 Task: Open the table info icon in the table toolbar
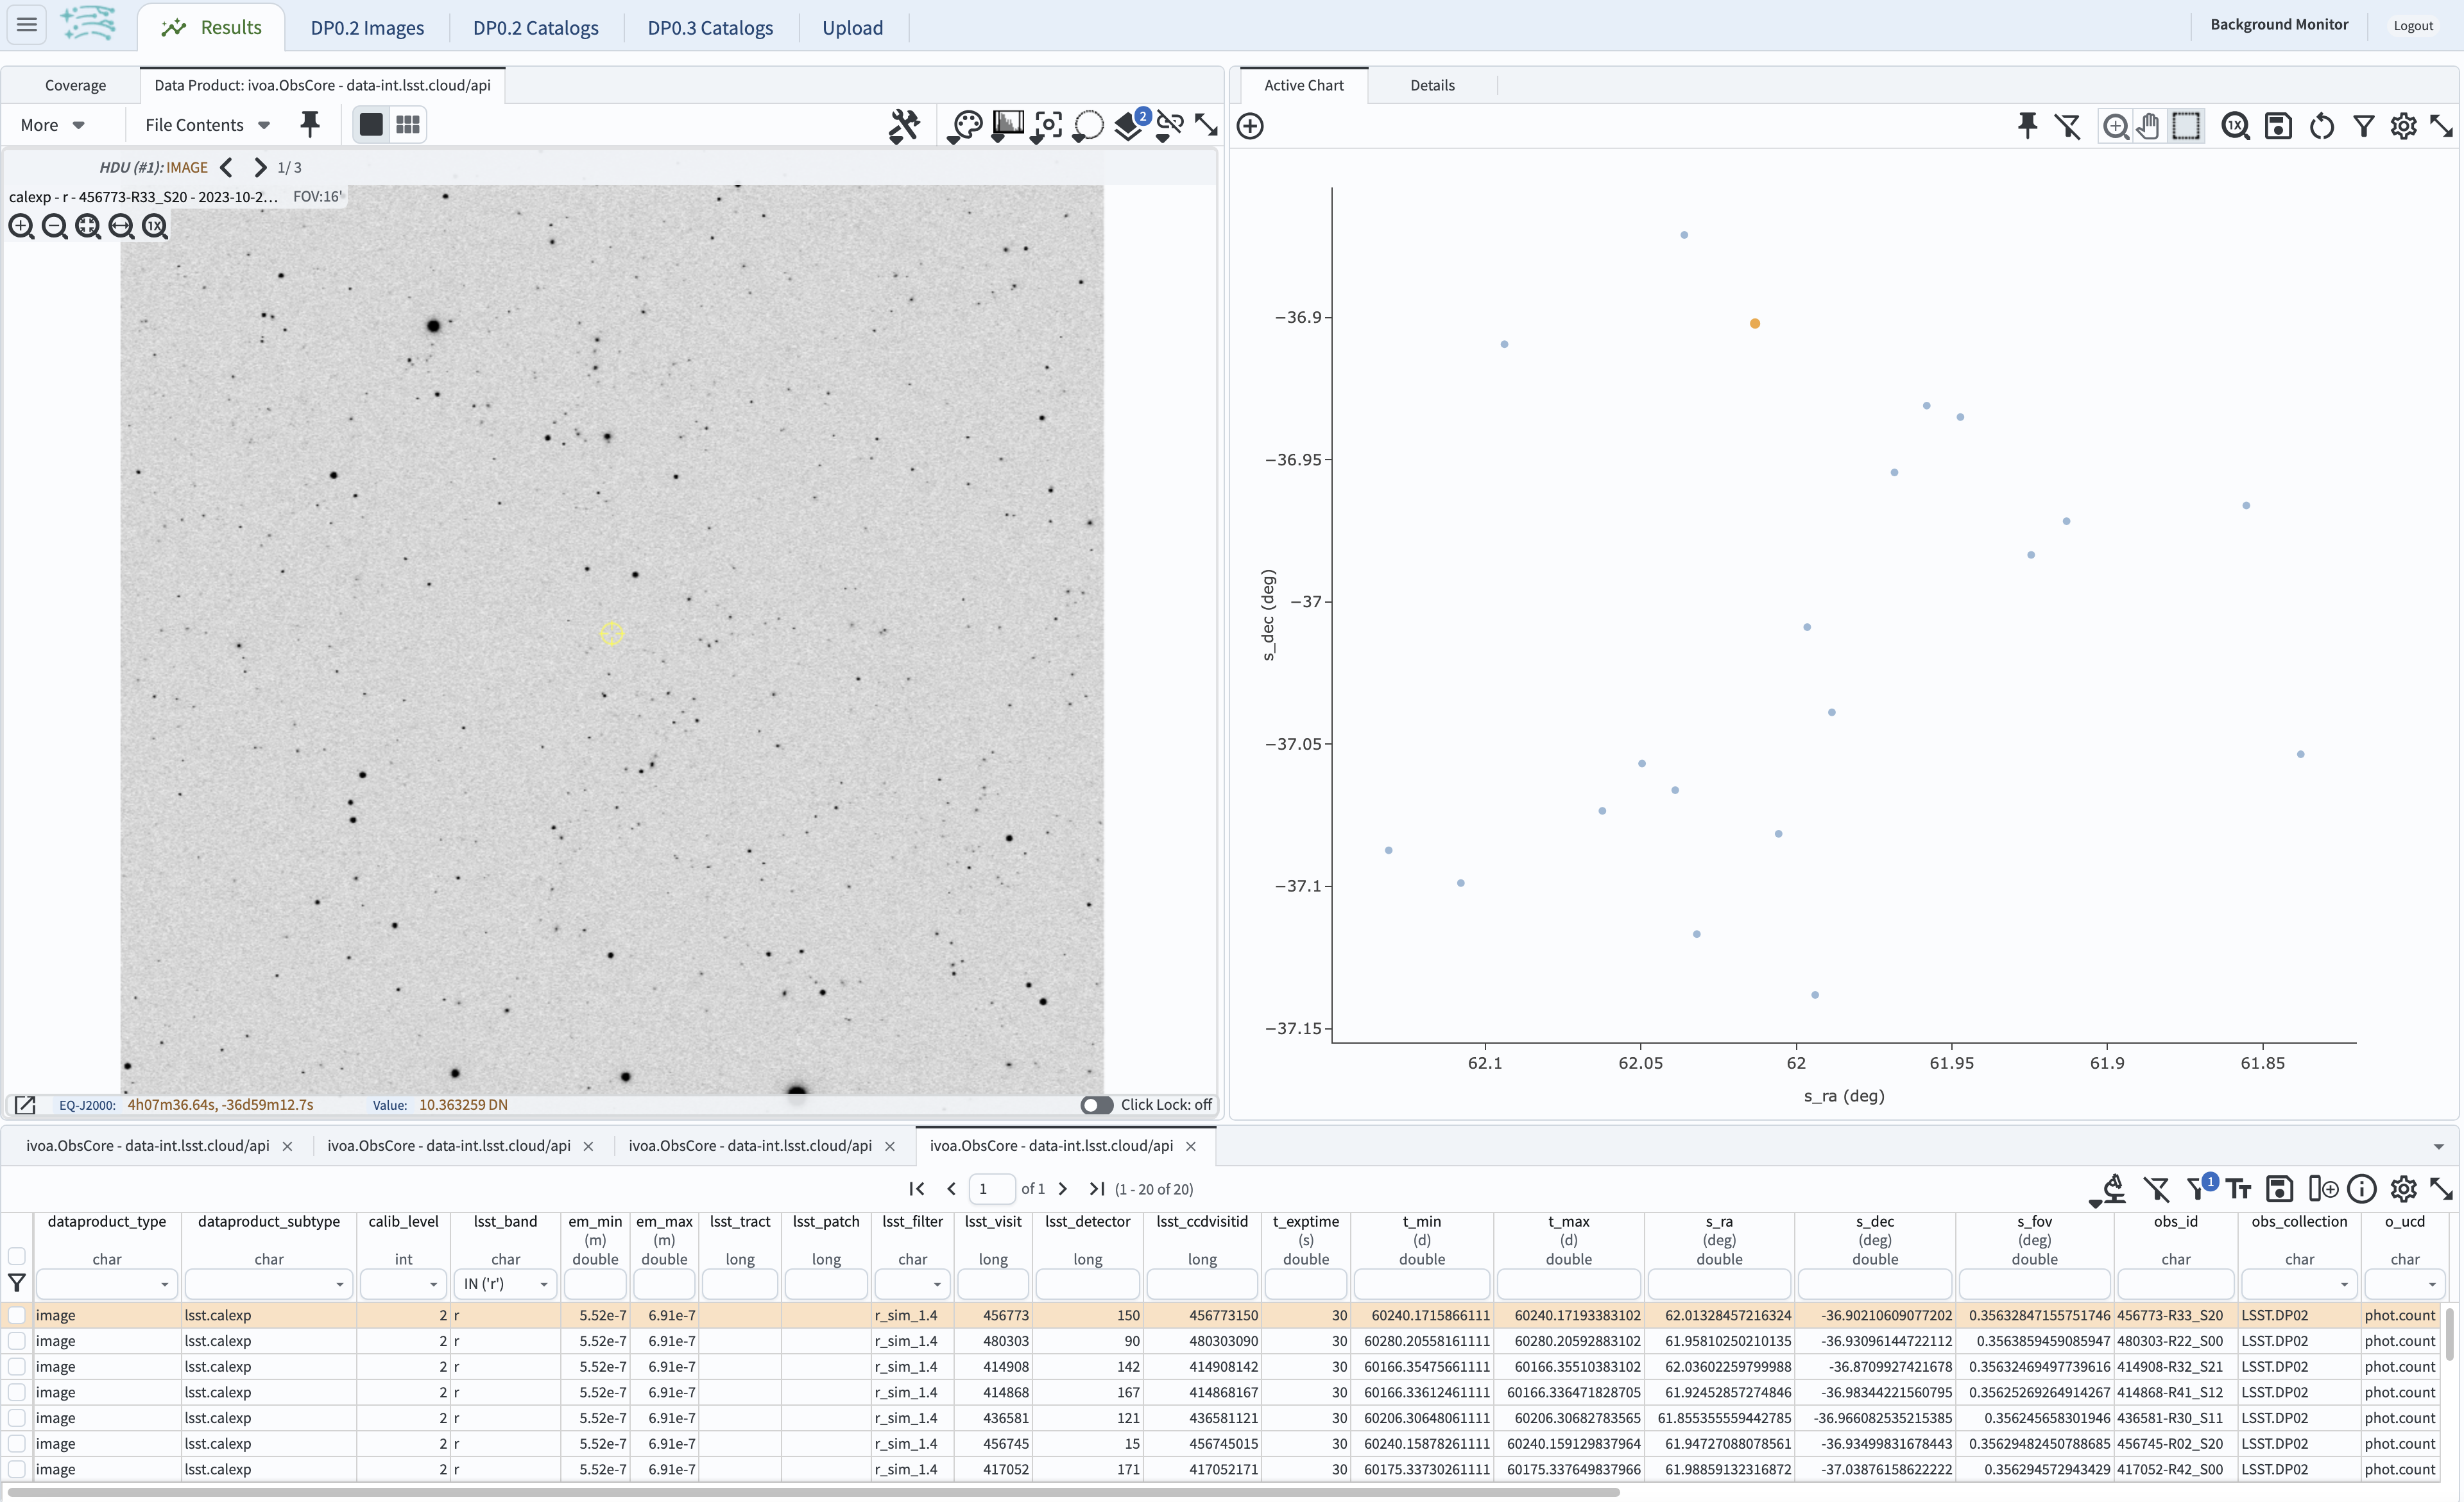2363,1189
